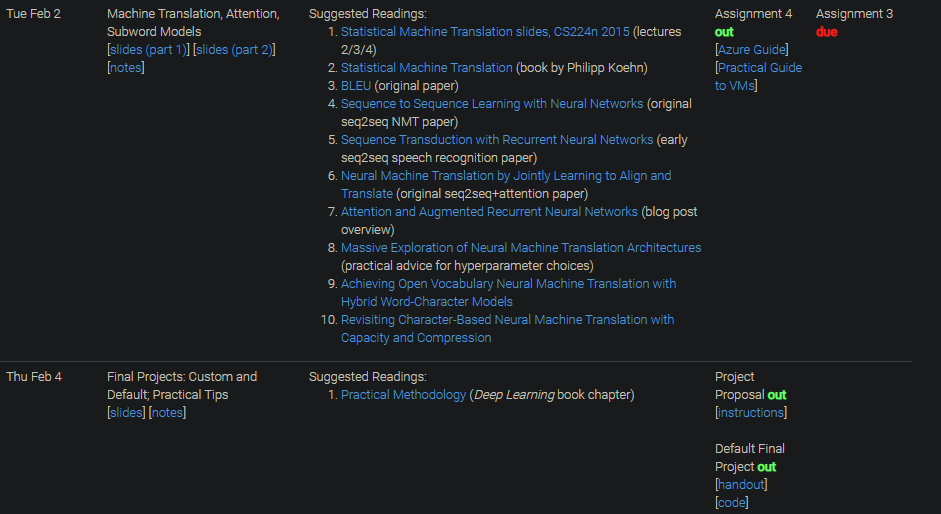Open Practical Methodology reading link
This screenshot has height=514, width=941.
(x=403, y=395)
